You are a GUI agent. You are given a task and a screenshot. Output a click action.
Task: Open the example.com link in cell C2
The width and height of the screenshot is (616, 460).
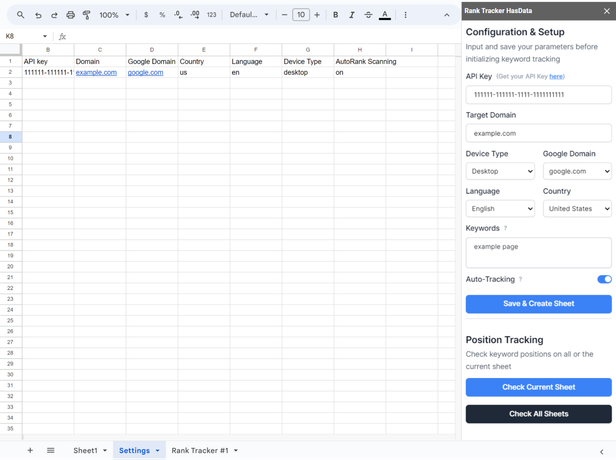[x=96, y=73]
